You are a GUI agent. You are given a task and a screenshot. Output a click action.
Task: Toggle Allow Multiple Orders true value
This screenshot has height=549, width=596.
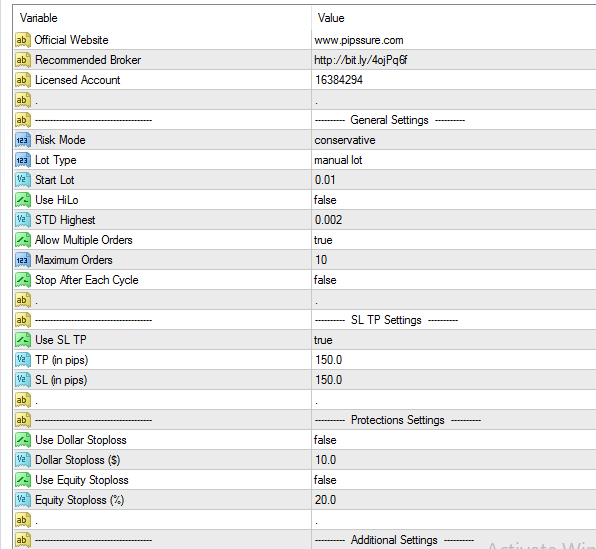tap(454, 240)
